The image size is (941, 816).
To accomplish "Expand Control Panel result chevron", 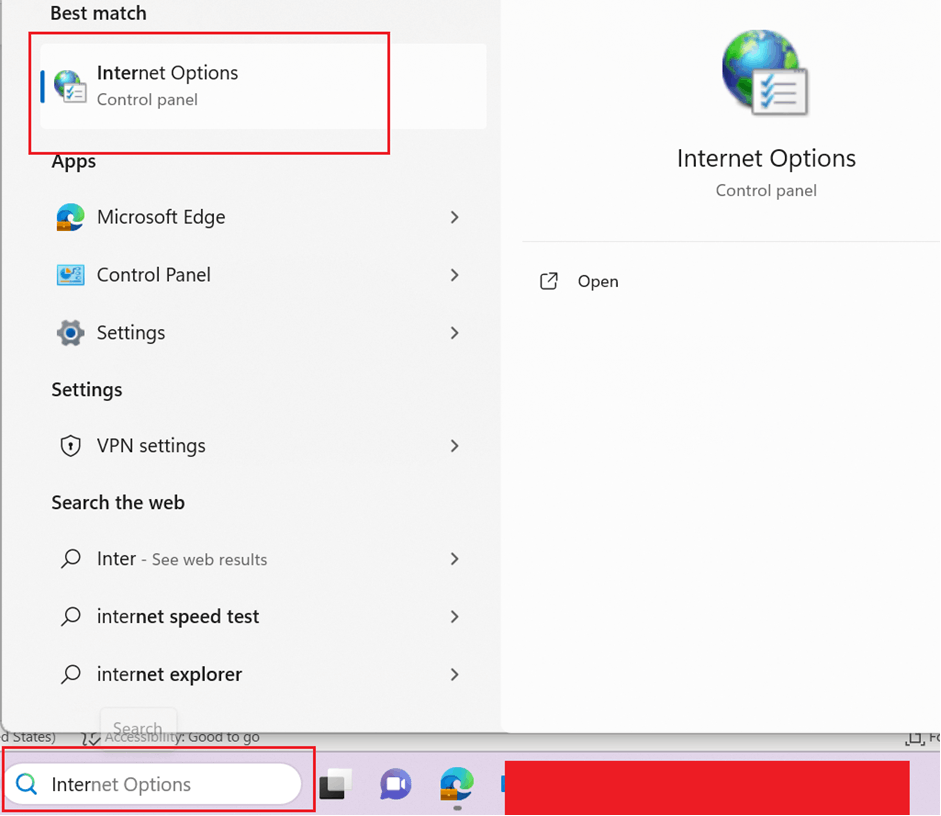I will tap(454, 275).
